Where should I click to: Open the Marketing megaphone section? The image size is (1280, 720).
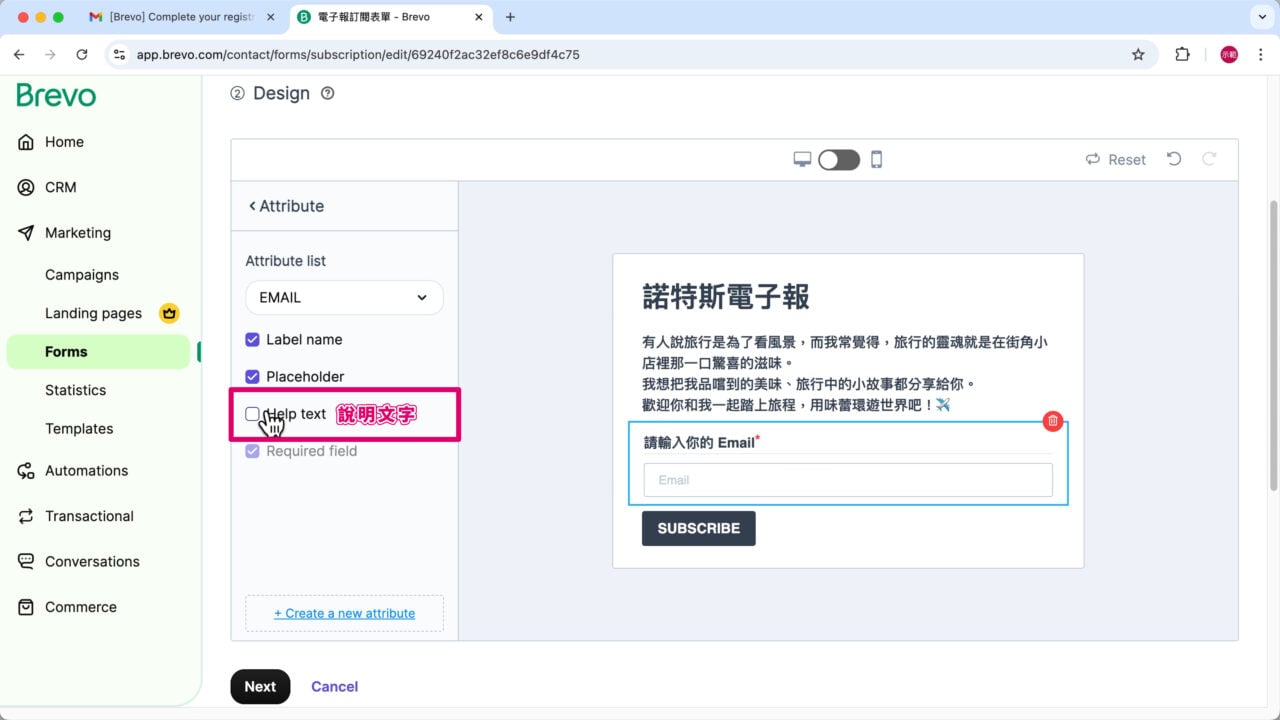[77, 232]
